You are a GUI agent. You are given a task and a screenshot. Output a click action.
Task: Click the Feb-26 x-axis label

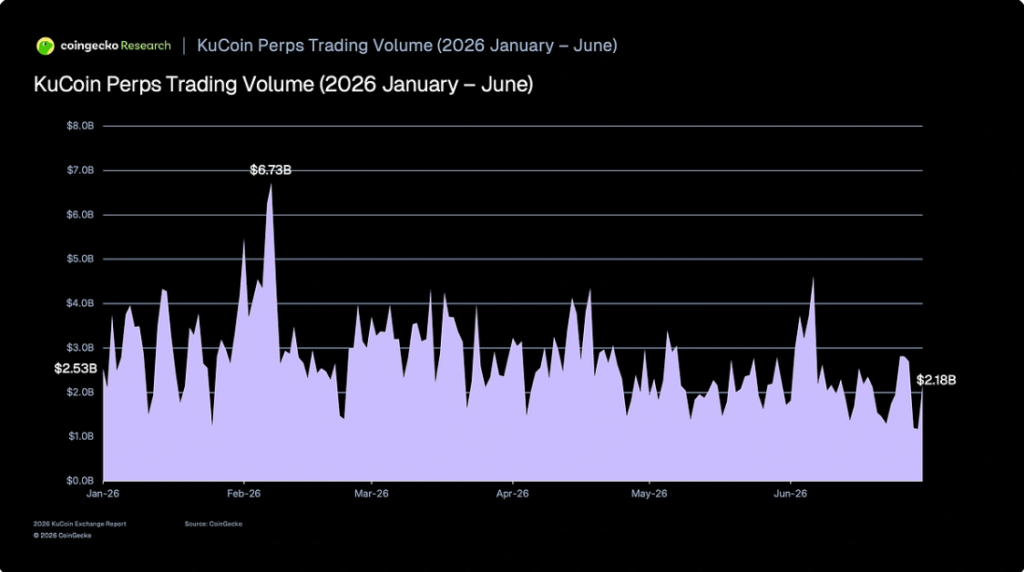(244, 494)
